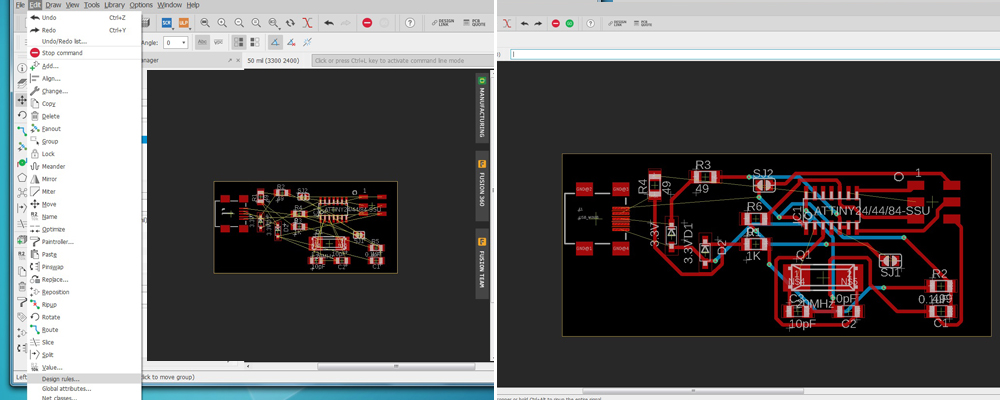Click red stop icon in left window toolbar
This screenshot has height=400, width=1000.
click(x=367, y=23)
